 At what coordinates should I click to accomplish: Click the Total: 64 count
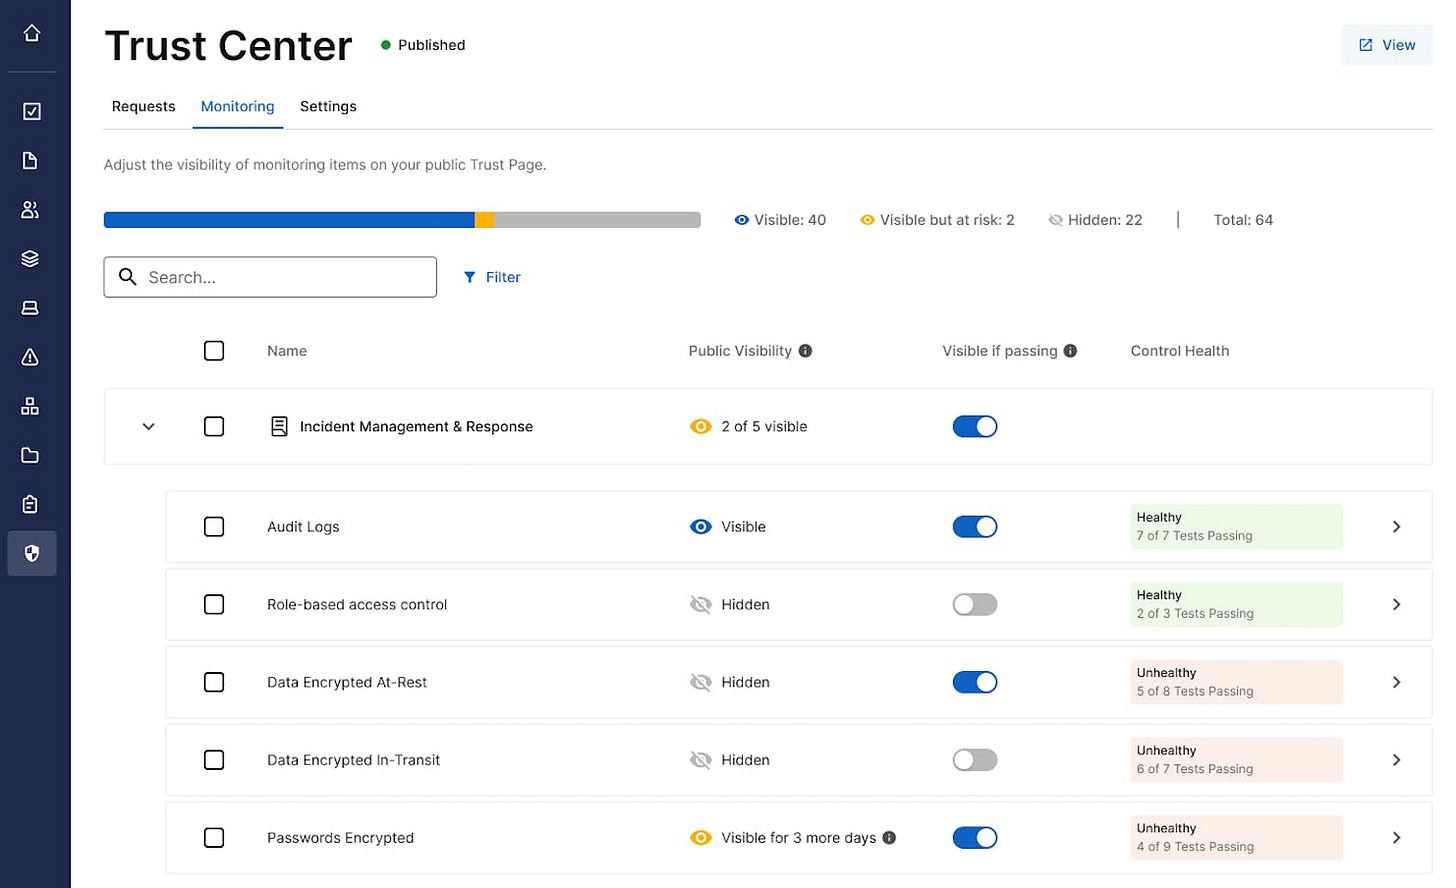coord(1243,220)
